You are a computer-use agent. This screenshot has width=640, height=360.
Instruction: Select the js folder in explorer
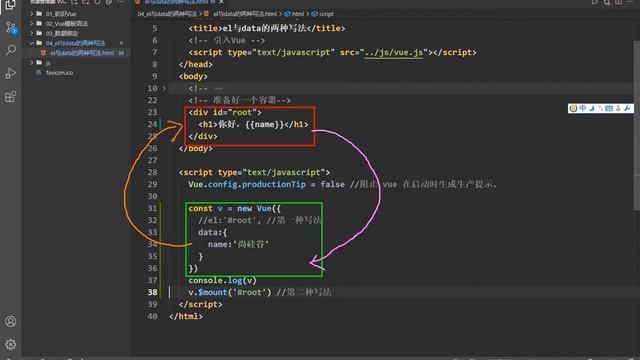[x=48, y=62]
